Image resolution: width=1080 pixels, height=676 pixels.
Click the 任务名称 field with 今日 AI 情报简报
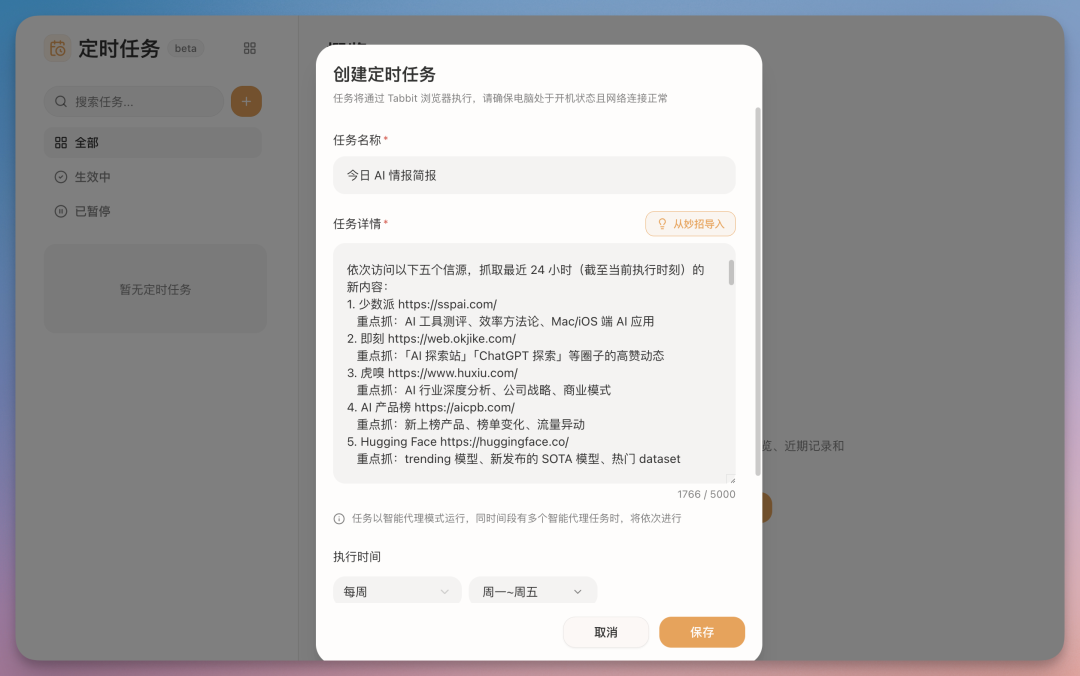[534, 175]
